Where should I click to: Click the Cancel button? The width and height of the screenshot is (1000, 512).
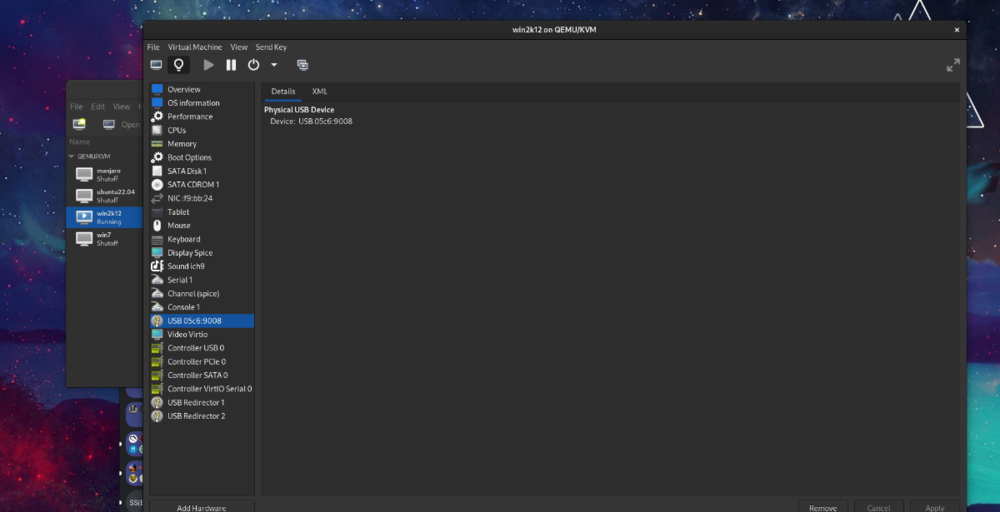click(879, 508)
